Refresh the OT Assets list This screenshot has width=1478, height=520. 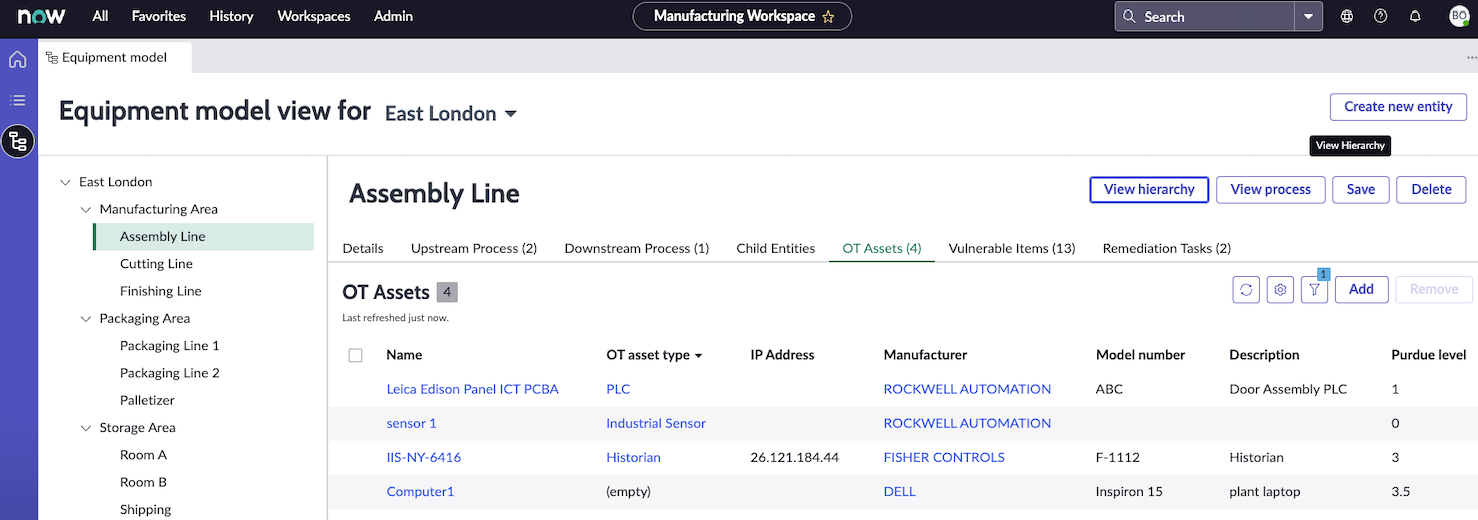click(x=1246, y=289)
